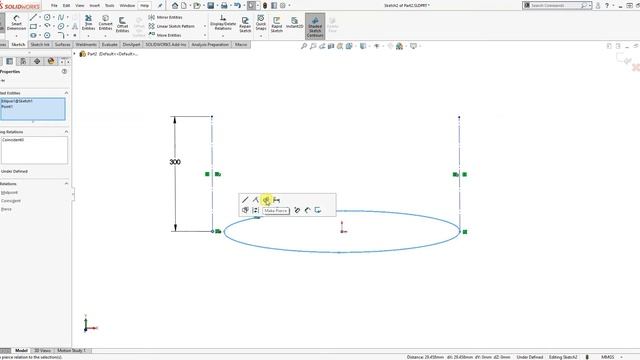The image size is (640, 360).
Task: Click the Rebuild traffic-light icon
Action: pos(265,6)
